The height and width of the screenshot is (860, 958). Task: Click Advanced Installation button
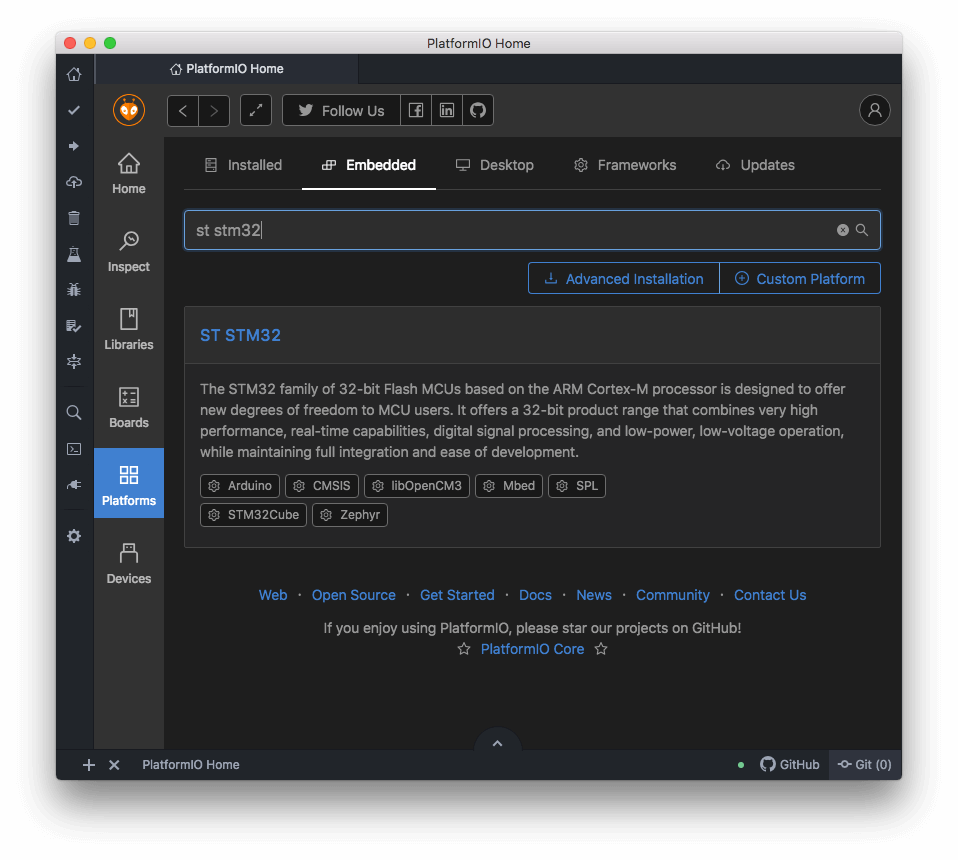(624, 279)
